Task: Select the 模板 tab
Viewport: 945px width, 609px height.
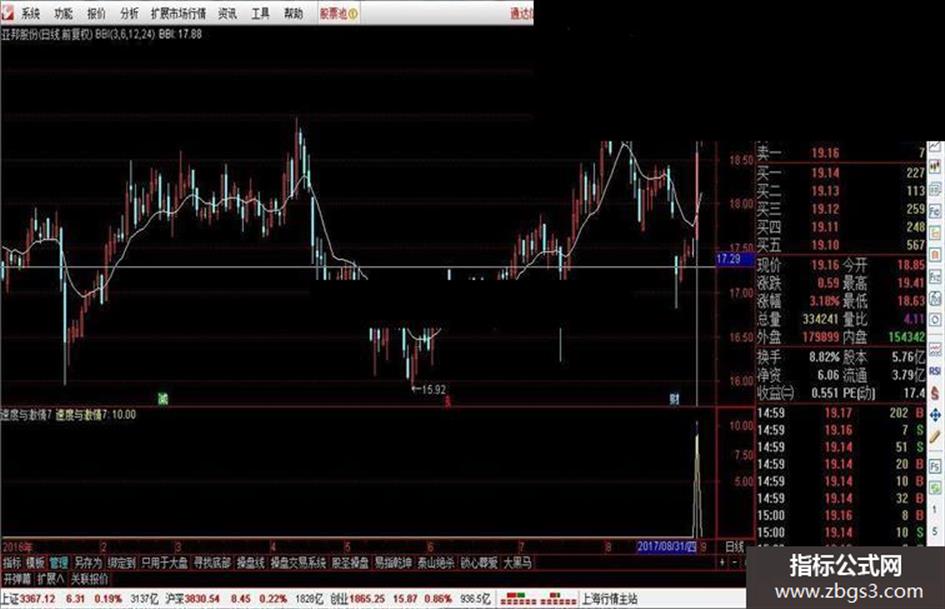Action: [35, 563]
